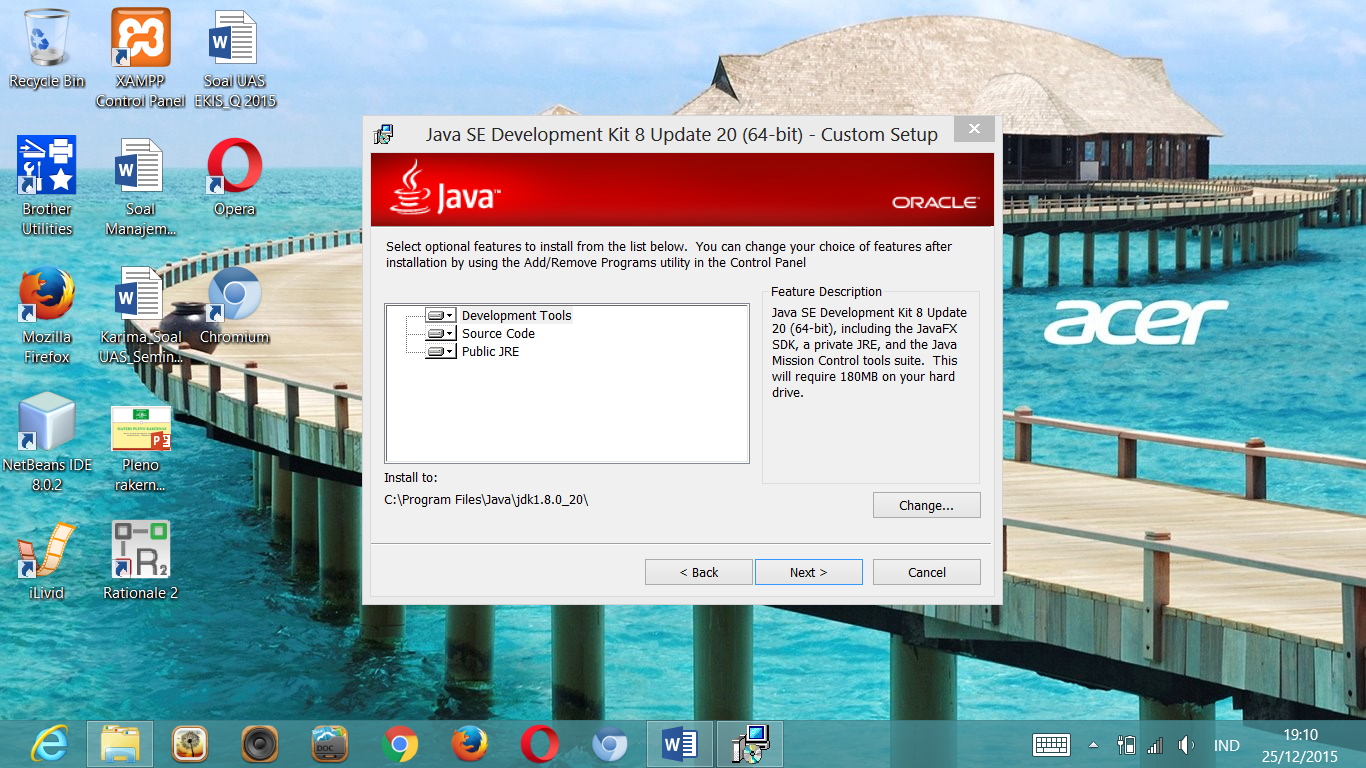The image size is (1366, 768).
Task: Open the DOC app icon in taskbar
Action: [329, 744]
